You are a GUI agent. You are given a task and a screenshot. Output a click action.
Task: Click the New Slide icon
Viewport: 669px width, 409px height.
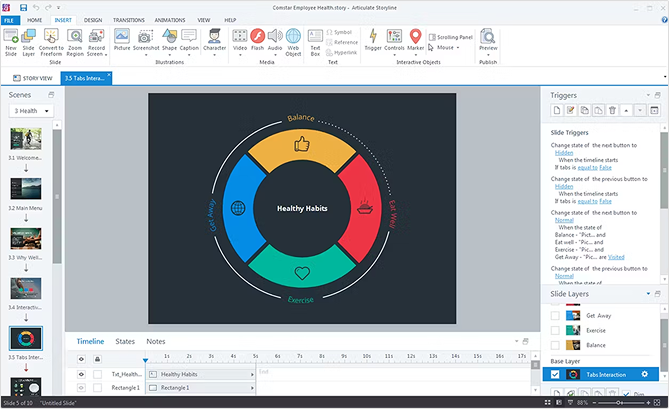tap(11, 37)
